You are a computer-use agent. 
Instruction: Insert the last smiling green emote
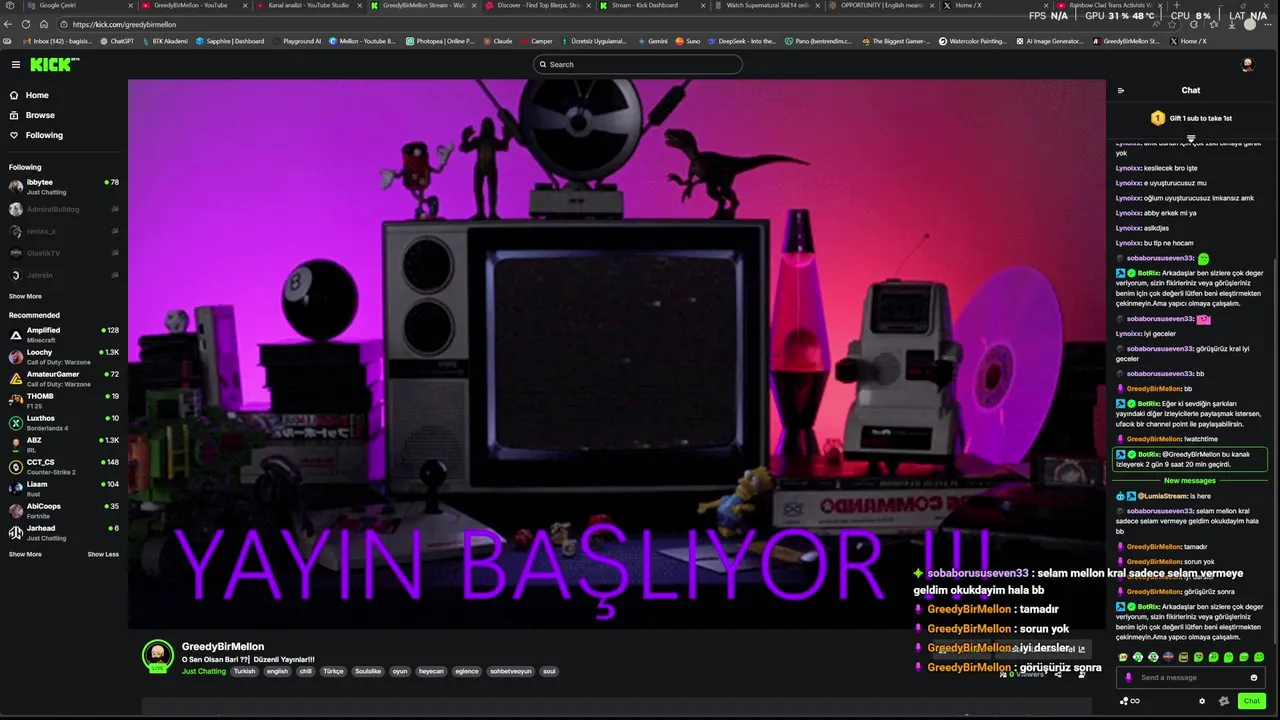1259,657
